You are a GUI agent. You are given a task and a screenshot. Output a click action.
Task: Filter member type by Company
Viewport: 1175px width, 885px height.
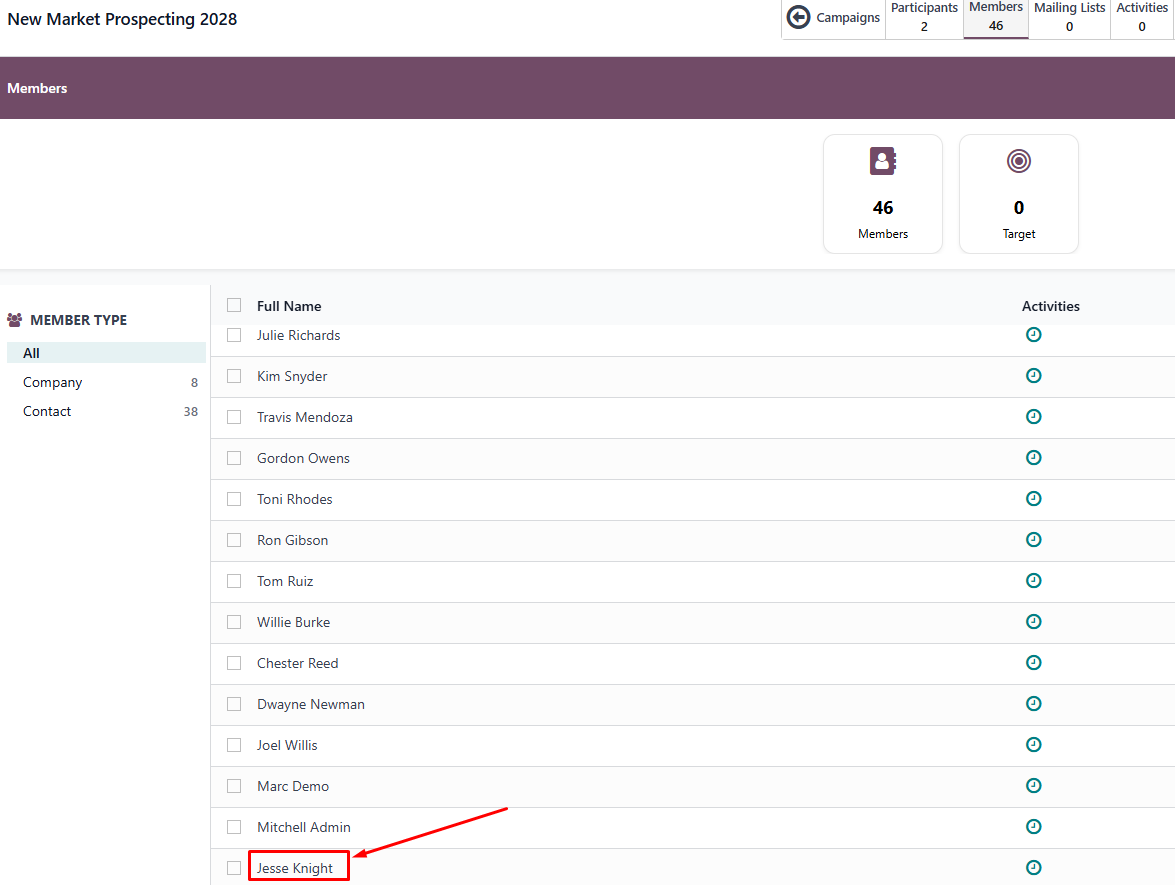pyautogui.click(x=53, y=382)
